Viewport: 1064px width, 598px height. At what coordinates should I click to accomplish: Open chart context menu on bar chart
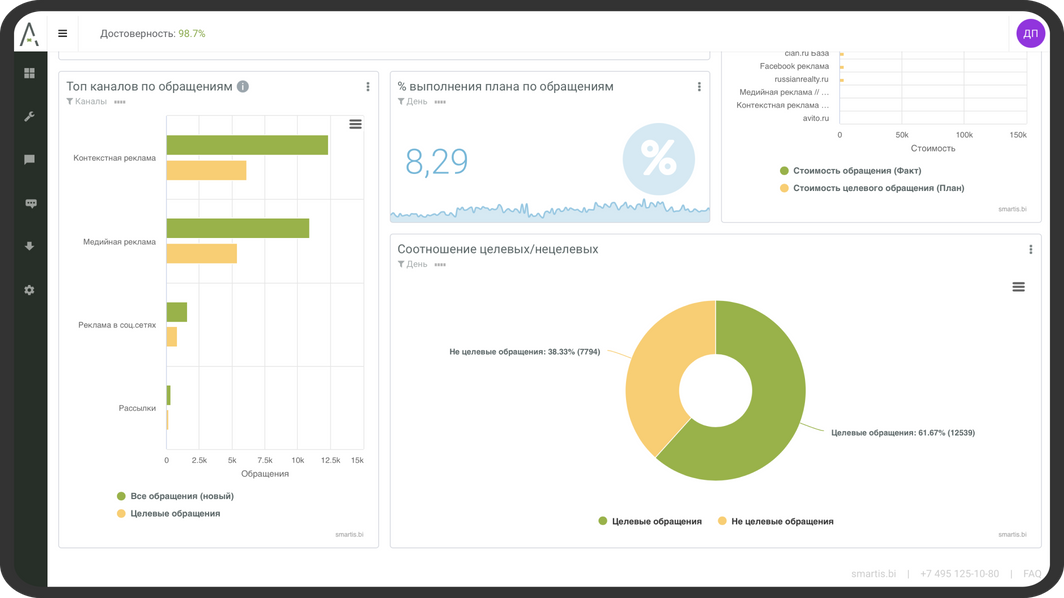pos(355,124)
